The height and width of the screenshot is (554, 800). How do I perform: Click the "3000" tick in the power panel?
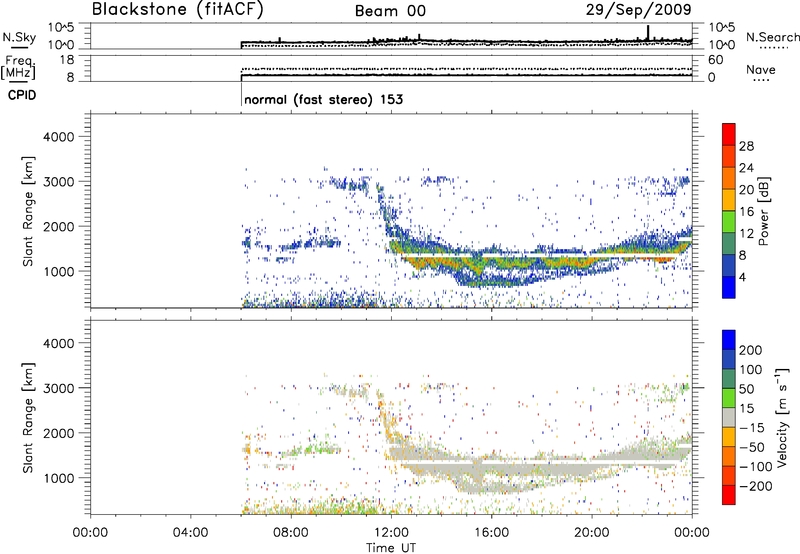pyautogui.click(x=58, y=182)
